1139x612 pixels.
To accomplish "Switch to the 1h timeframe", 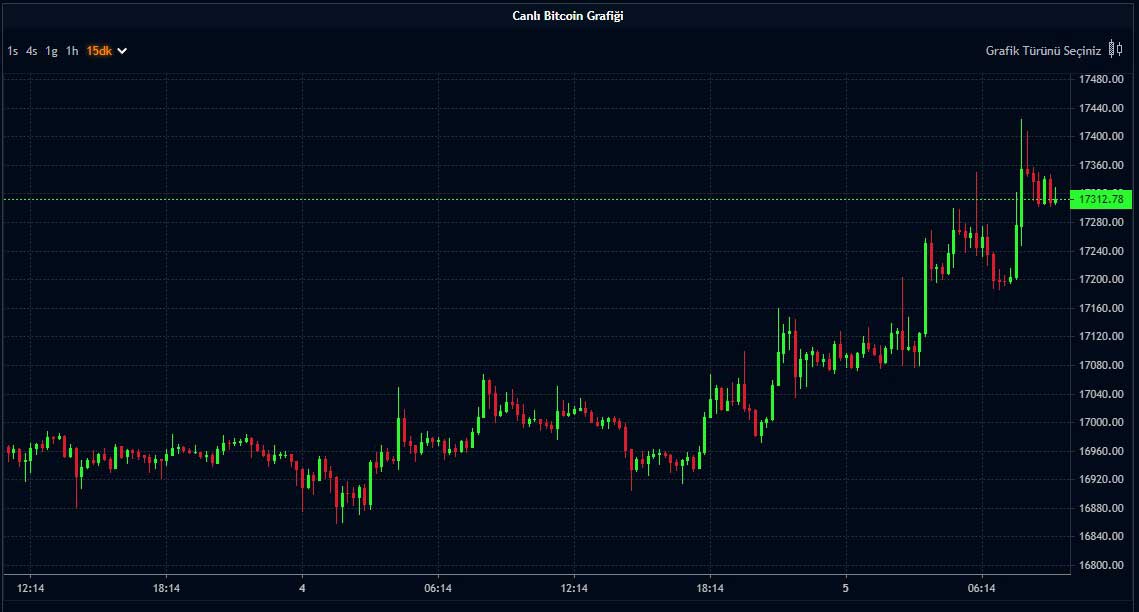I will click(x=72, y=51).
